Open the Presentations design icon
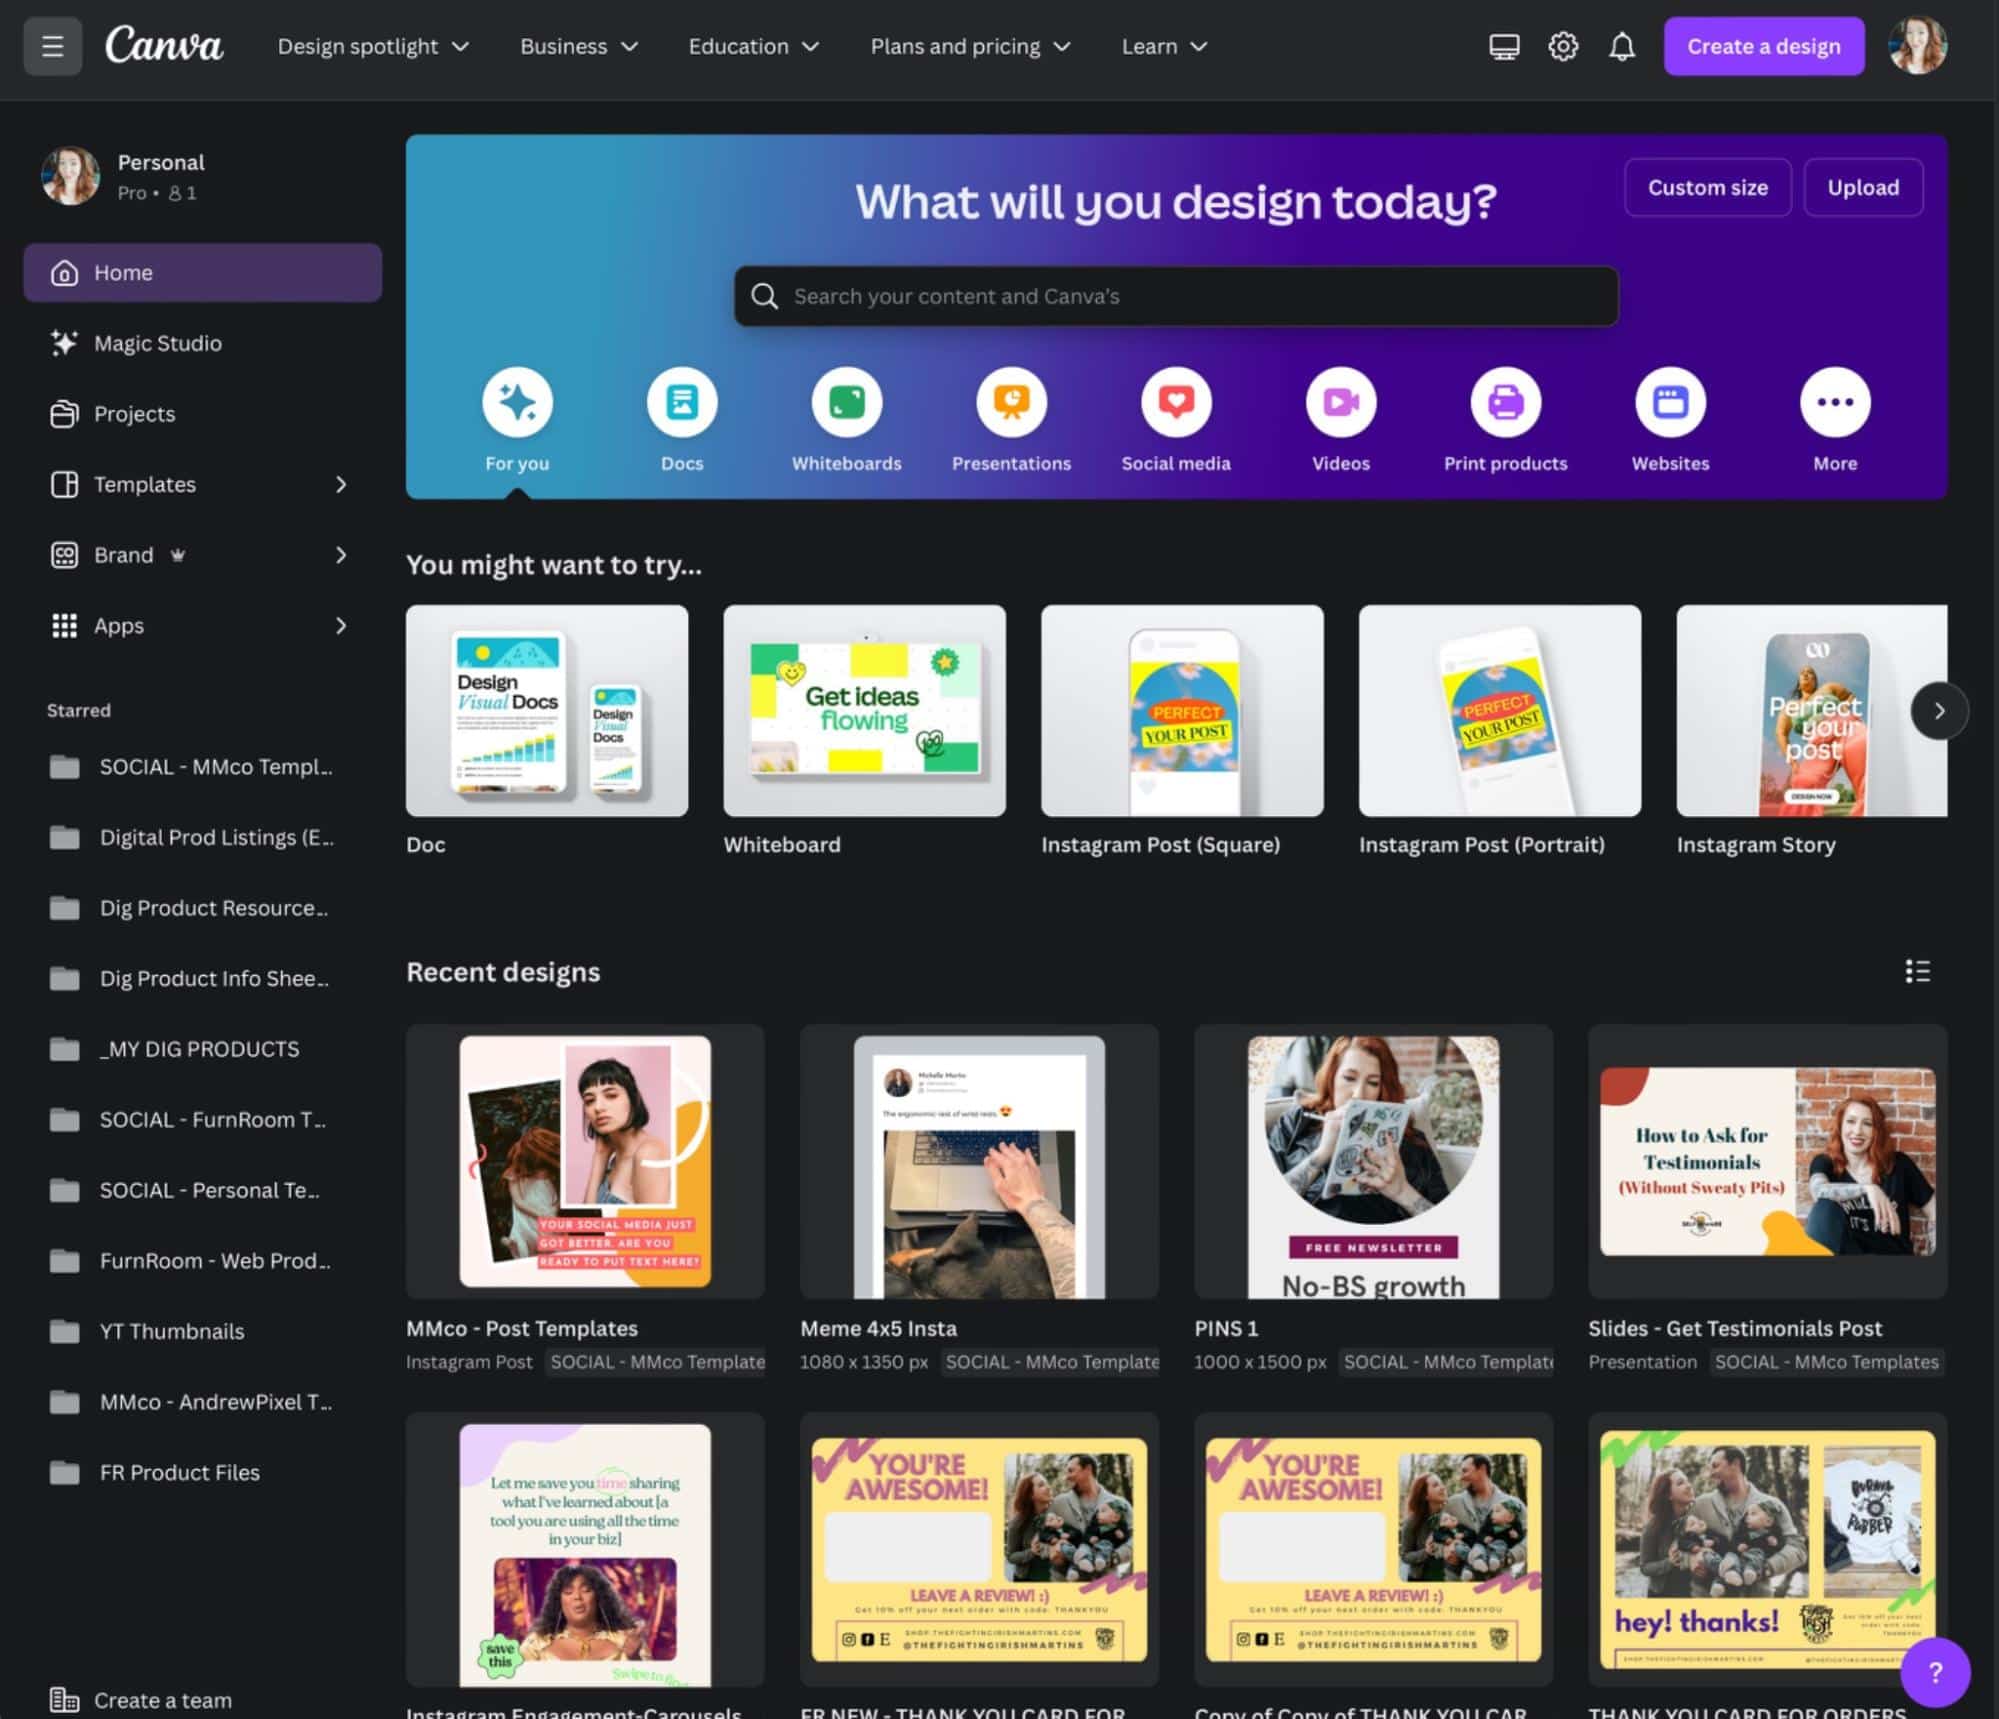Image resolution: width=1999 pixels, height=1719 pixels. pos(1011,402)
